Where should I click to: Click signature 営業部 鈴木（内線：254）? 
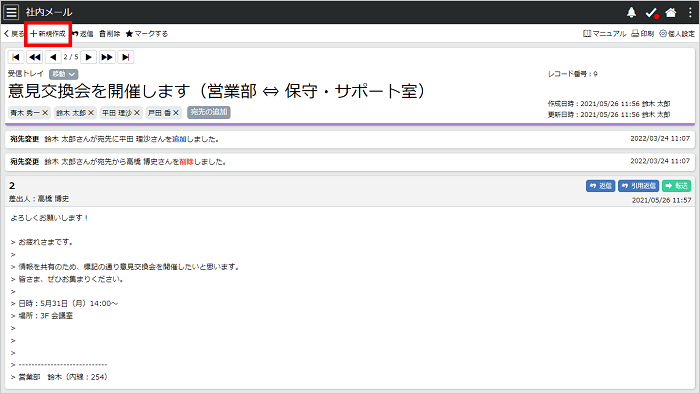point(63,377)
